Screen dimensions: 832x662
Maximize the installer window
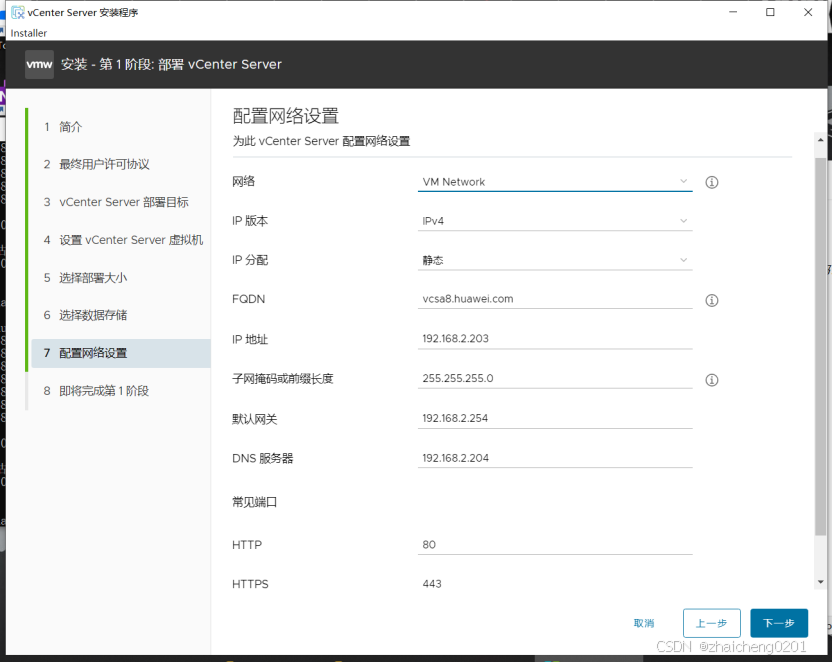click(x=770, y=12)
